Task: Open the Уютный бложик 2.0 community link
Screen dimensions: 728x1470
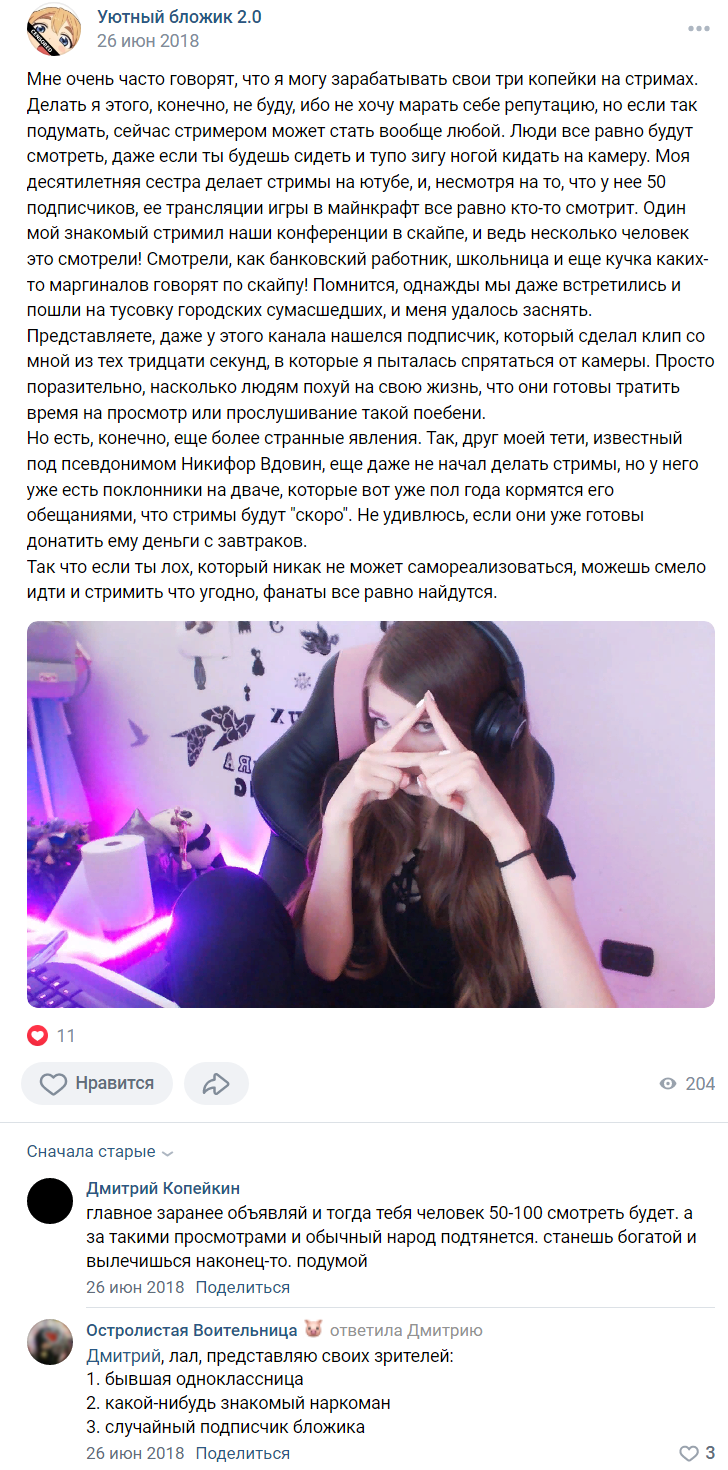Action: point(179,17)
